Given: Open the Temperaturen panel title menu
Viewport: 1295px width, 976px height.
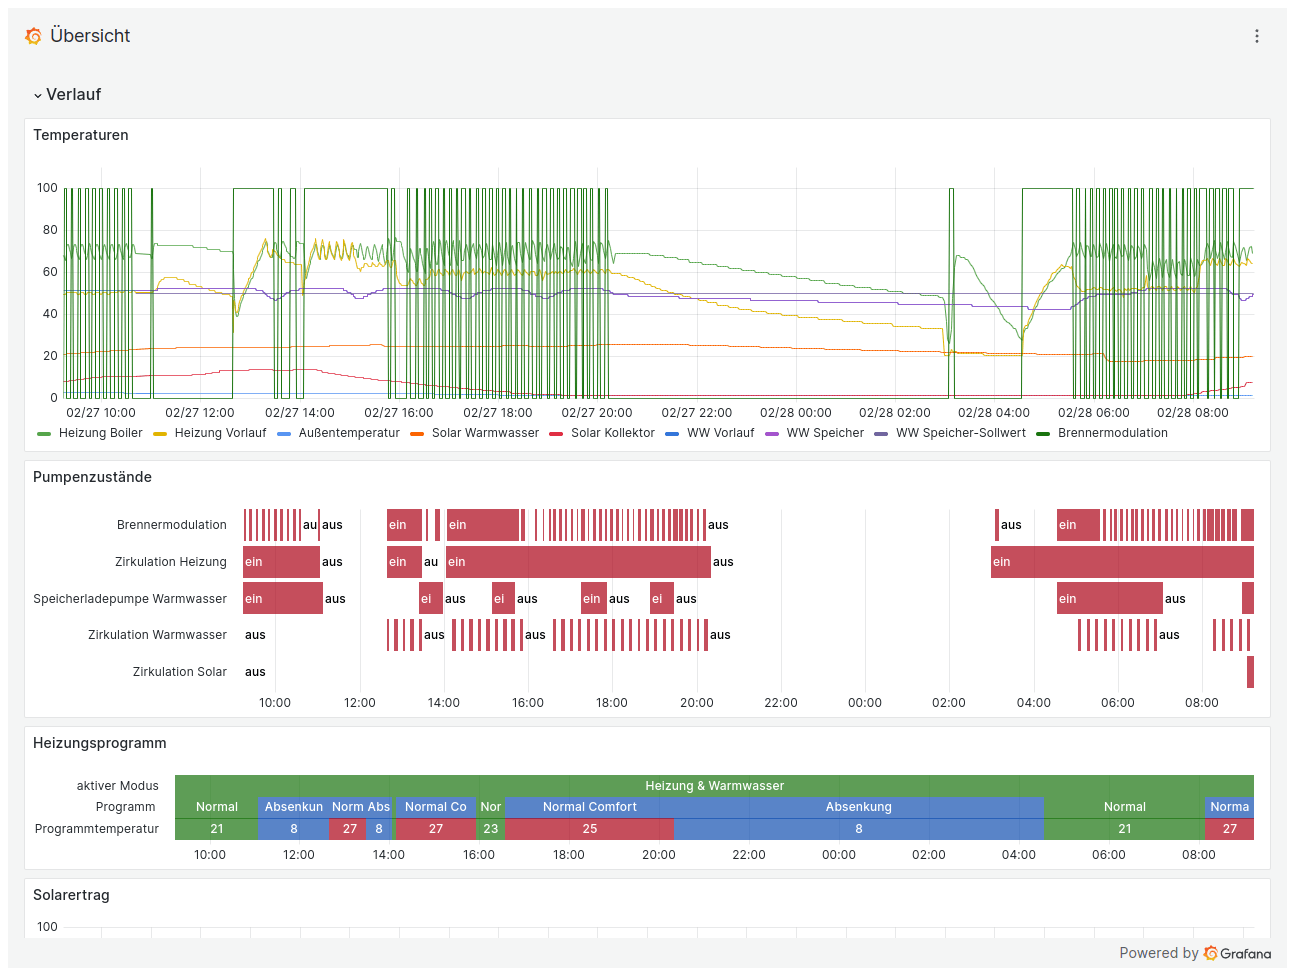Looking at the screenshot, I should click(81, 135).
